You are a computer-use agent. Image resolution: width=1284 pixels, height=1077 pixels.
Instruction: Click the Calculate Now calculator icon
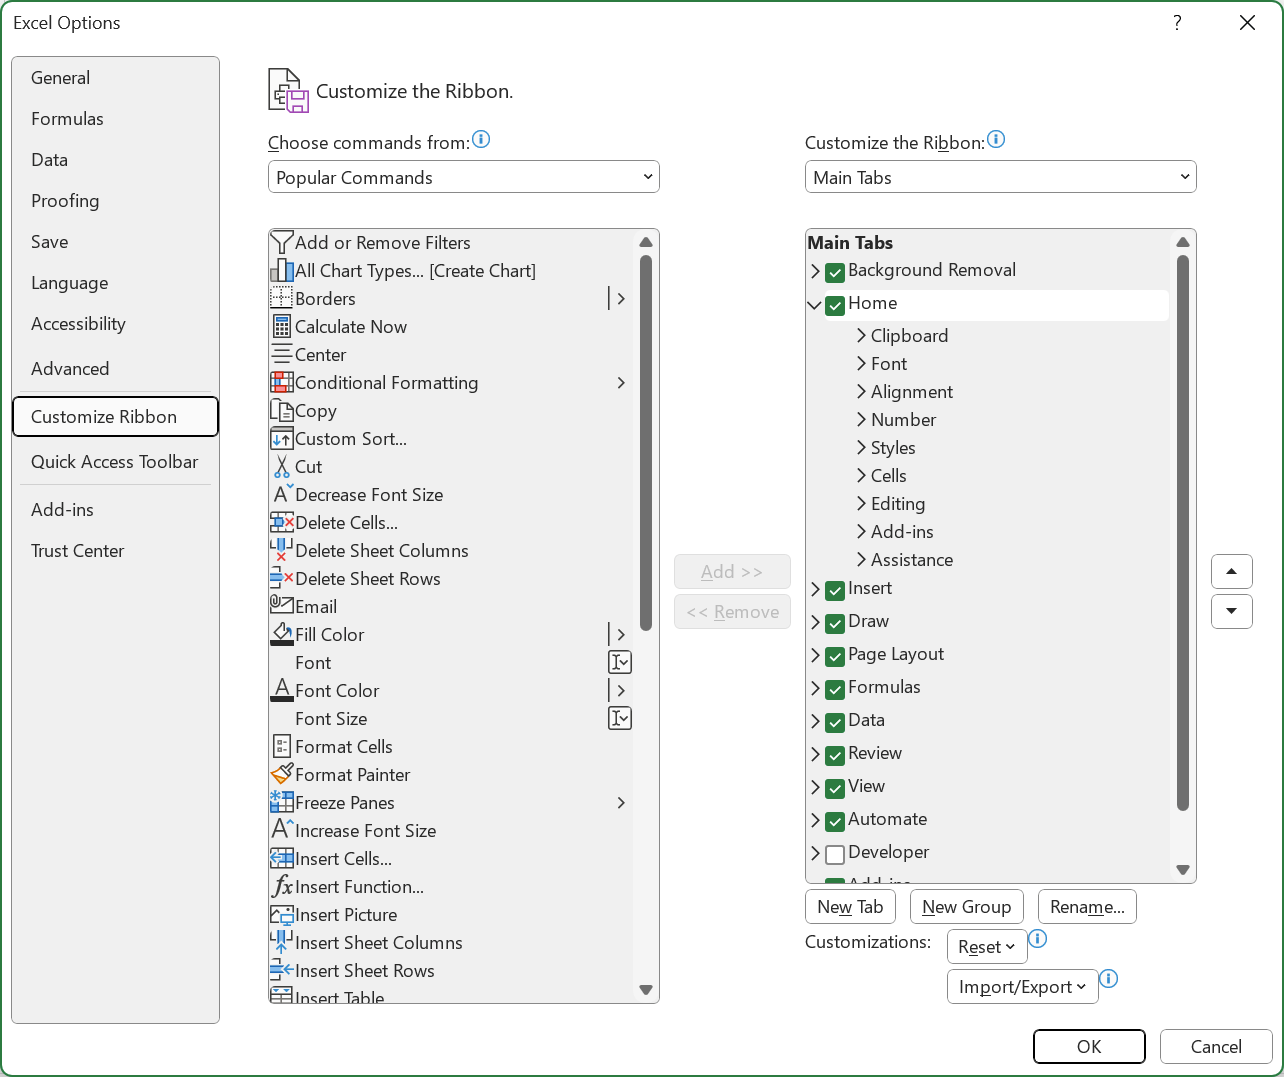282,327
